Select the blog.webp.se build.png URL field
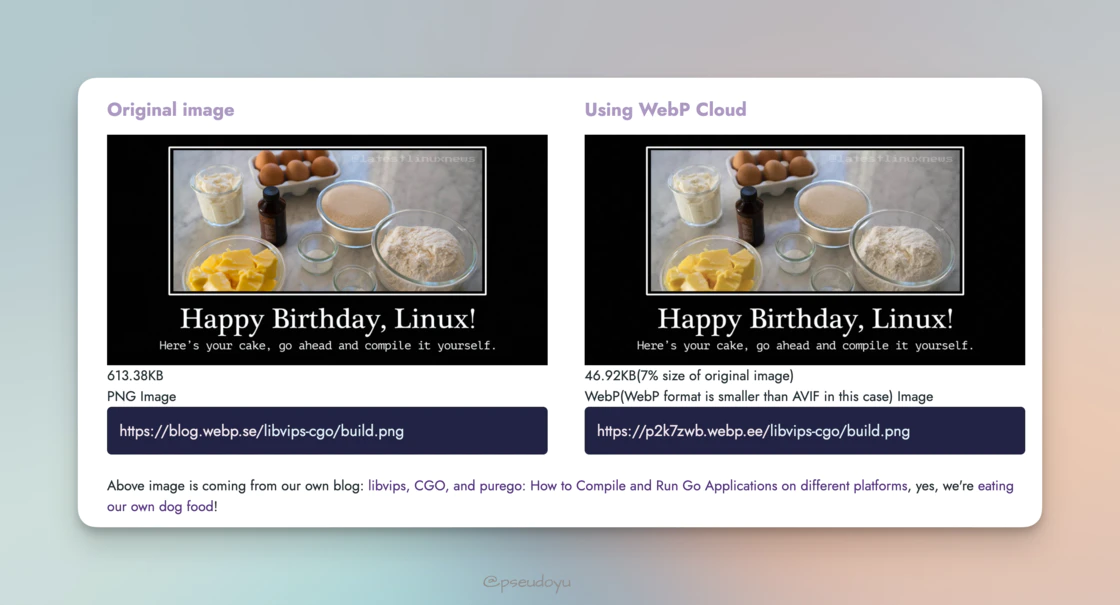The image size is (1120, 605). pyautogui.click(x=327, y=431)
